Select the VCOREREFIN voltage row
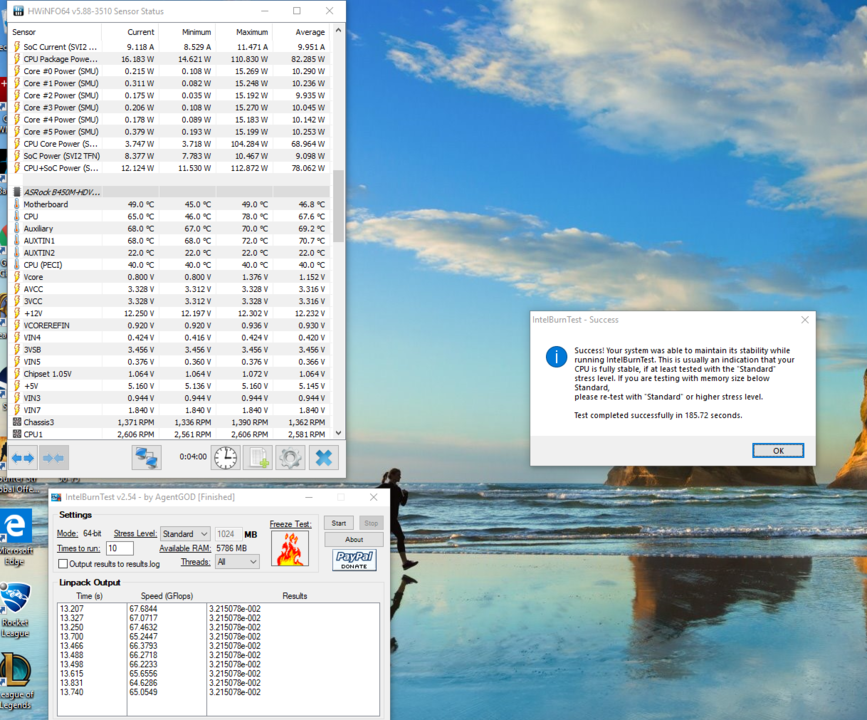This screenshot has width=867, height=720. pos(170,325)
